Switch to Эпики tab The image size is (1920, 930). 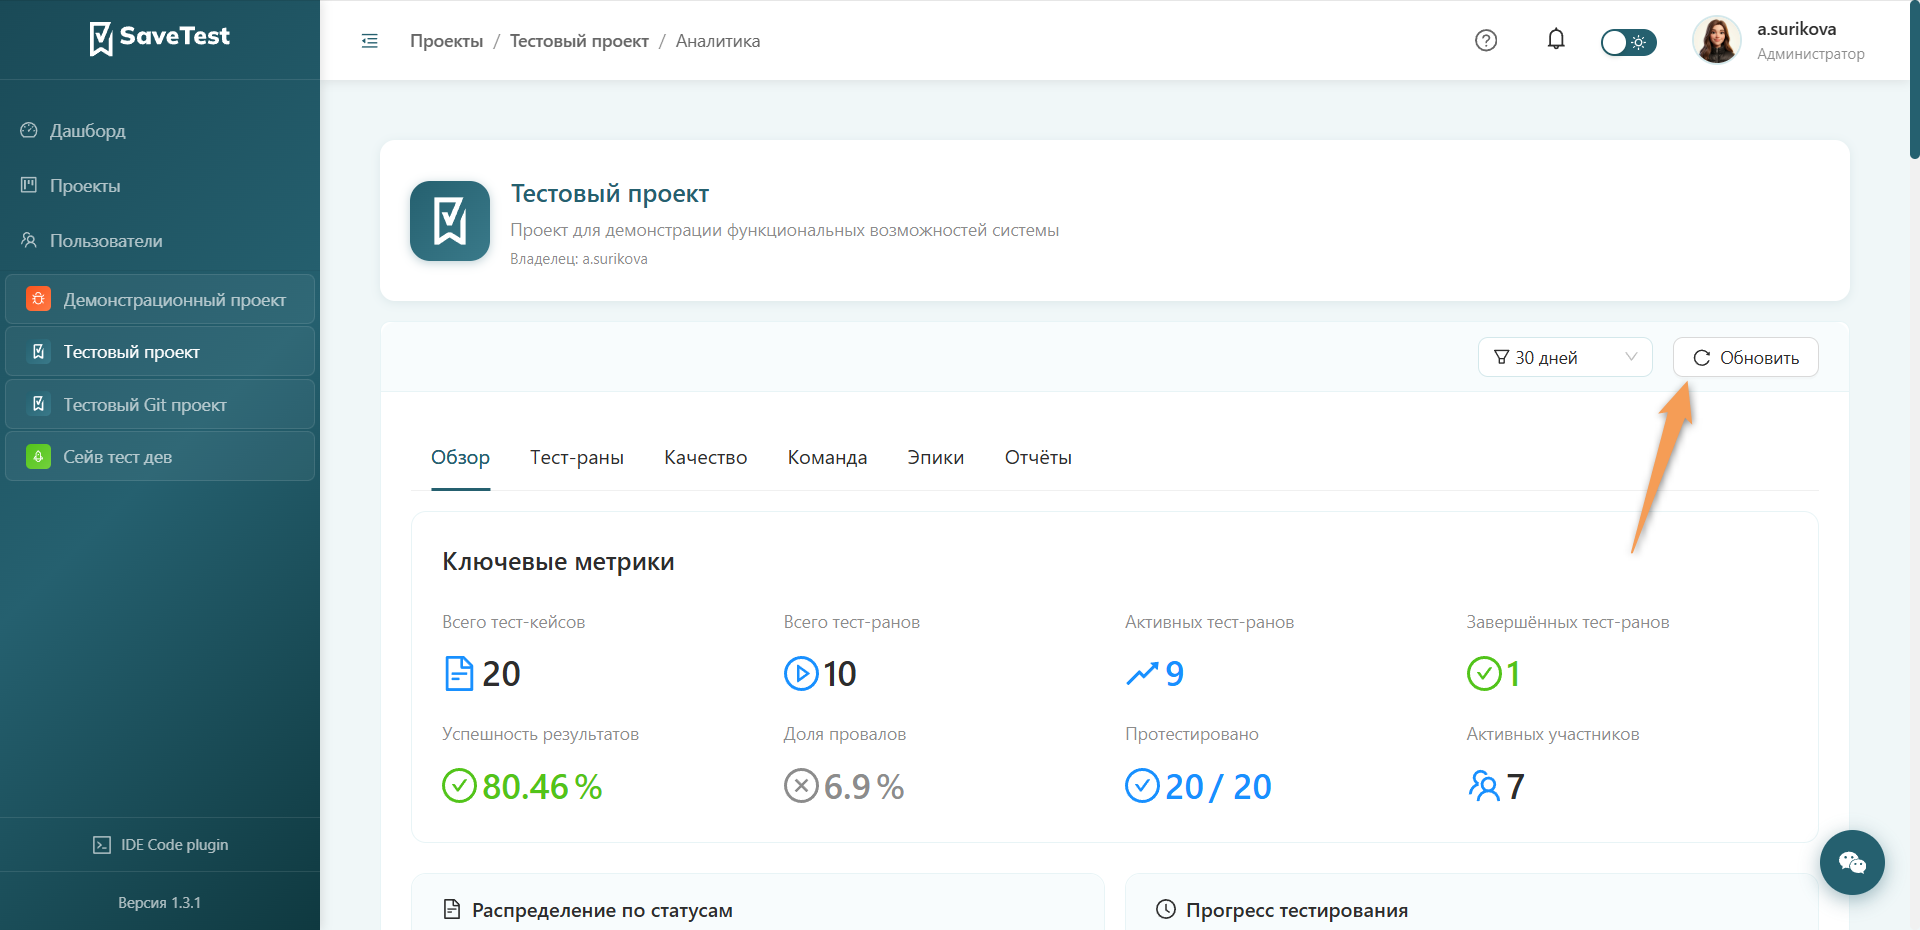(936, 457)
